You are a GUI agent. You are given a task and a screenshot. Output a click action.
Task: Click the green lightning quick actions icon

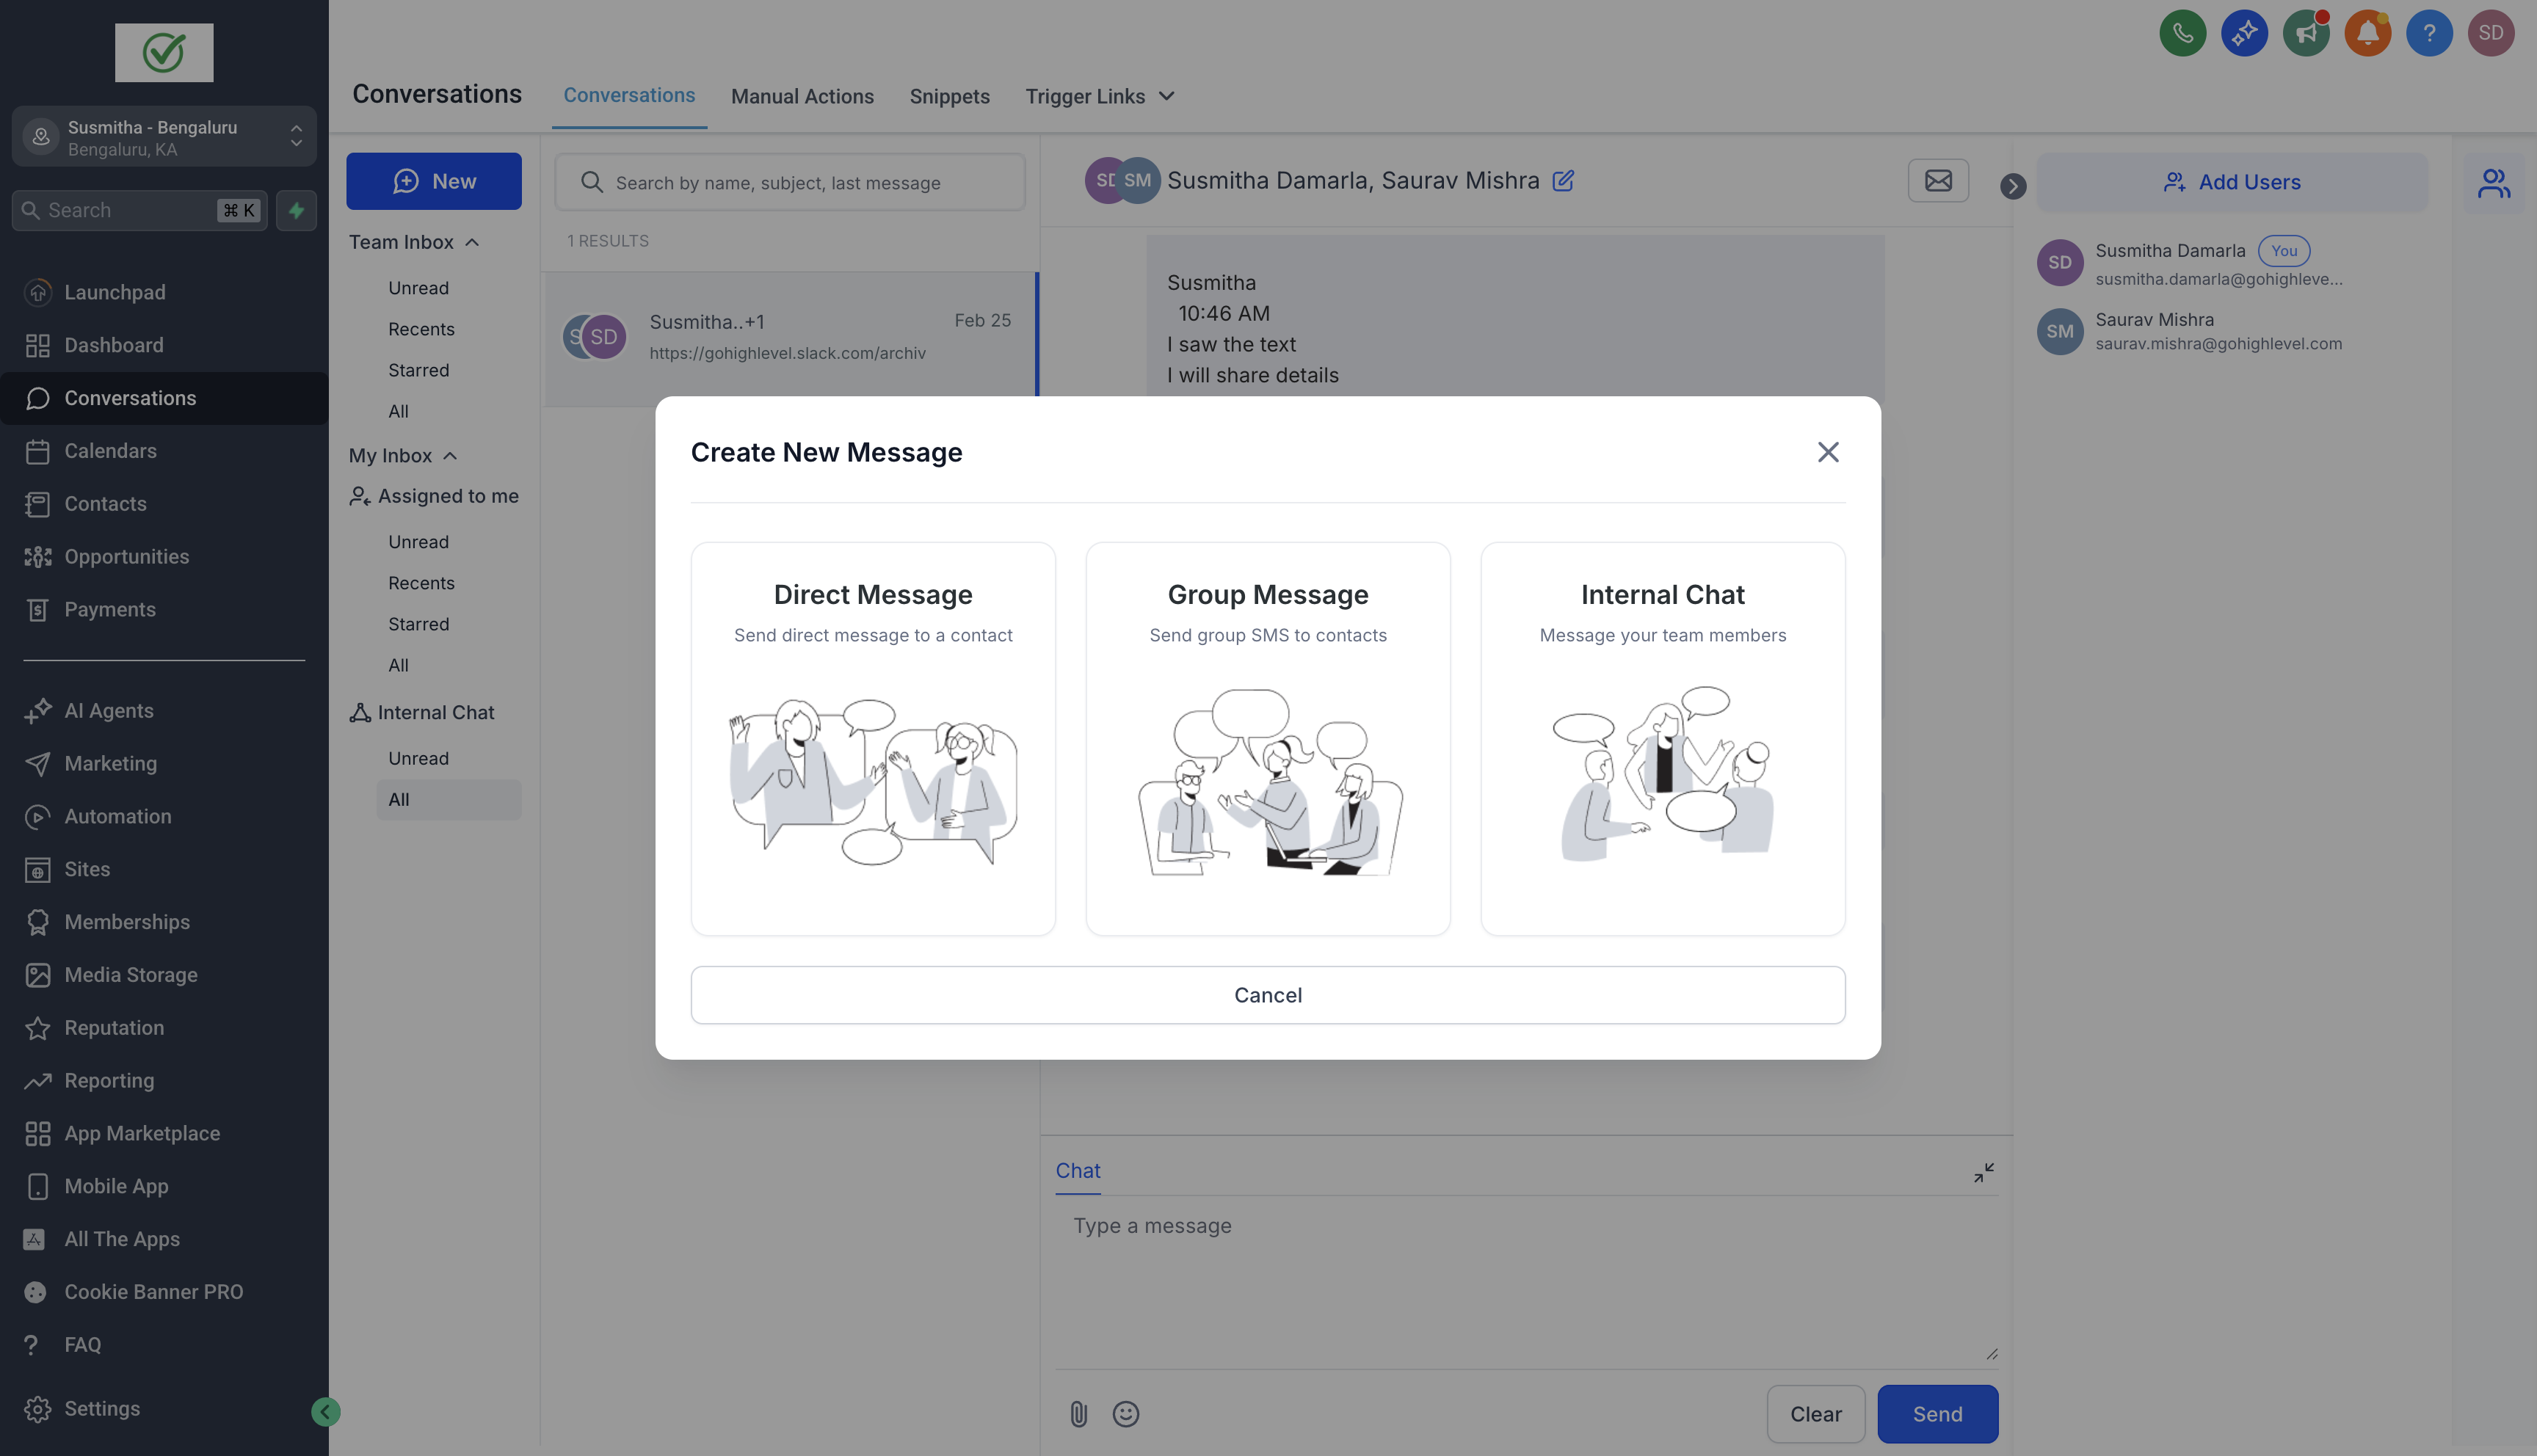(x=296, y=210)
